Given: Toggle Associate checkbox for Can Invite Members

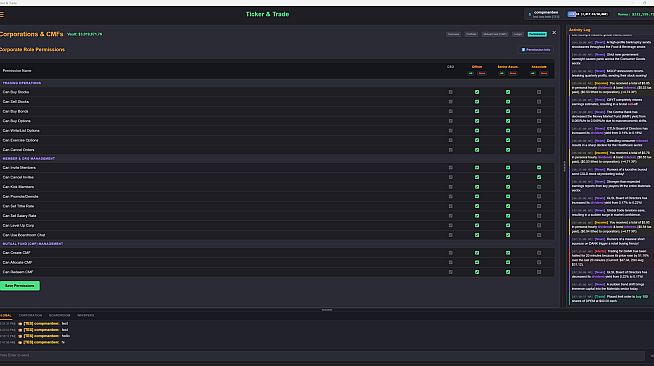Looking at the screenshot, I should coord(539,168).
